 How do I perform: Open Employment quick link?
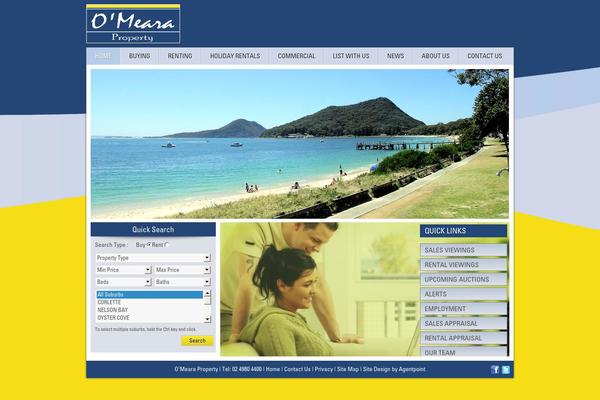pyautogui.click(x=464, y=309)
